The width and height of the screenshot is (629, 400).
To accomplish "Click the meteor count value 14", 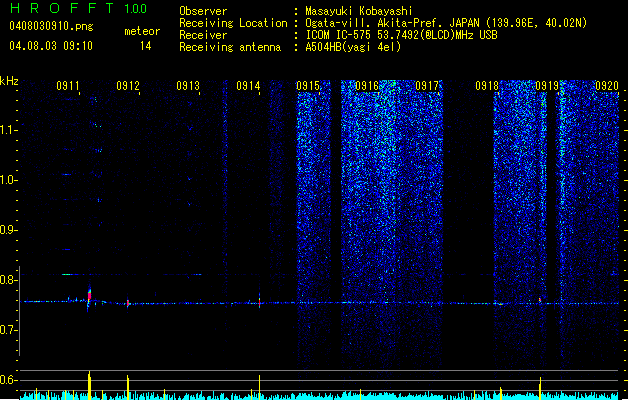I will coord(146,46).
